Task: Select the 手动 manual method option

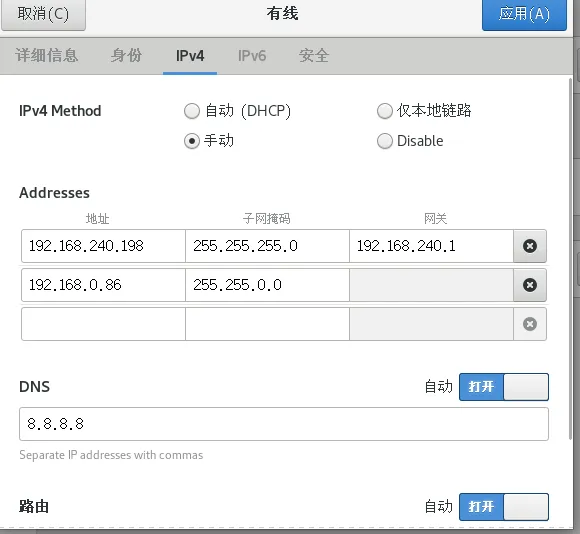Action: pyautogui.click(x=192, y=141)
